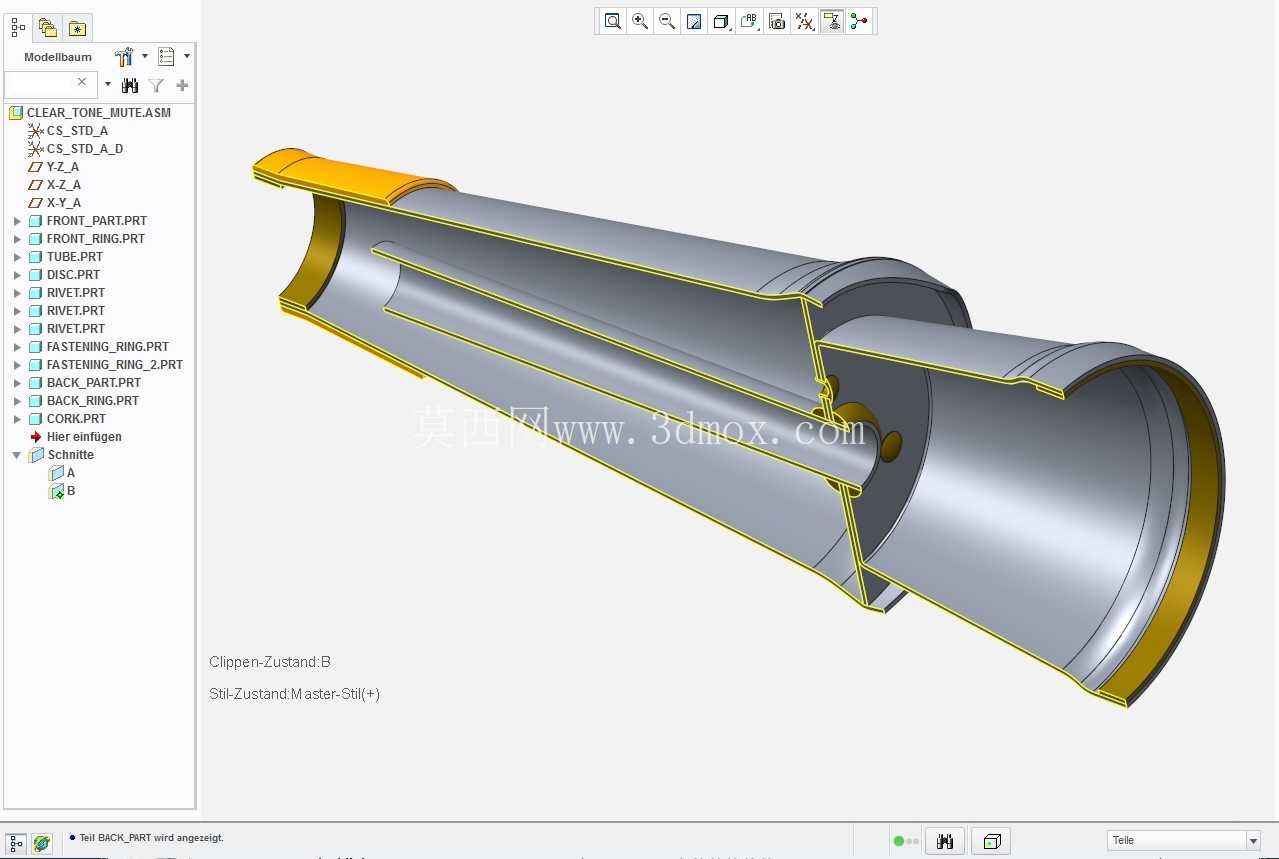Expand the CORK.PRT node

pyautogui.click(x=17, y=419)
